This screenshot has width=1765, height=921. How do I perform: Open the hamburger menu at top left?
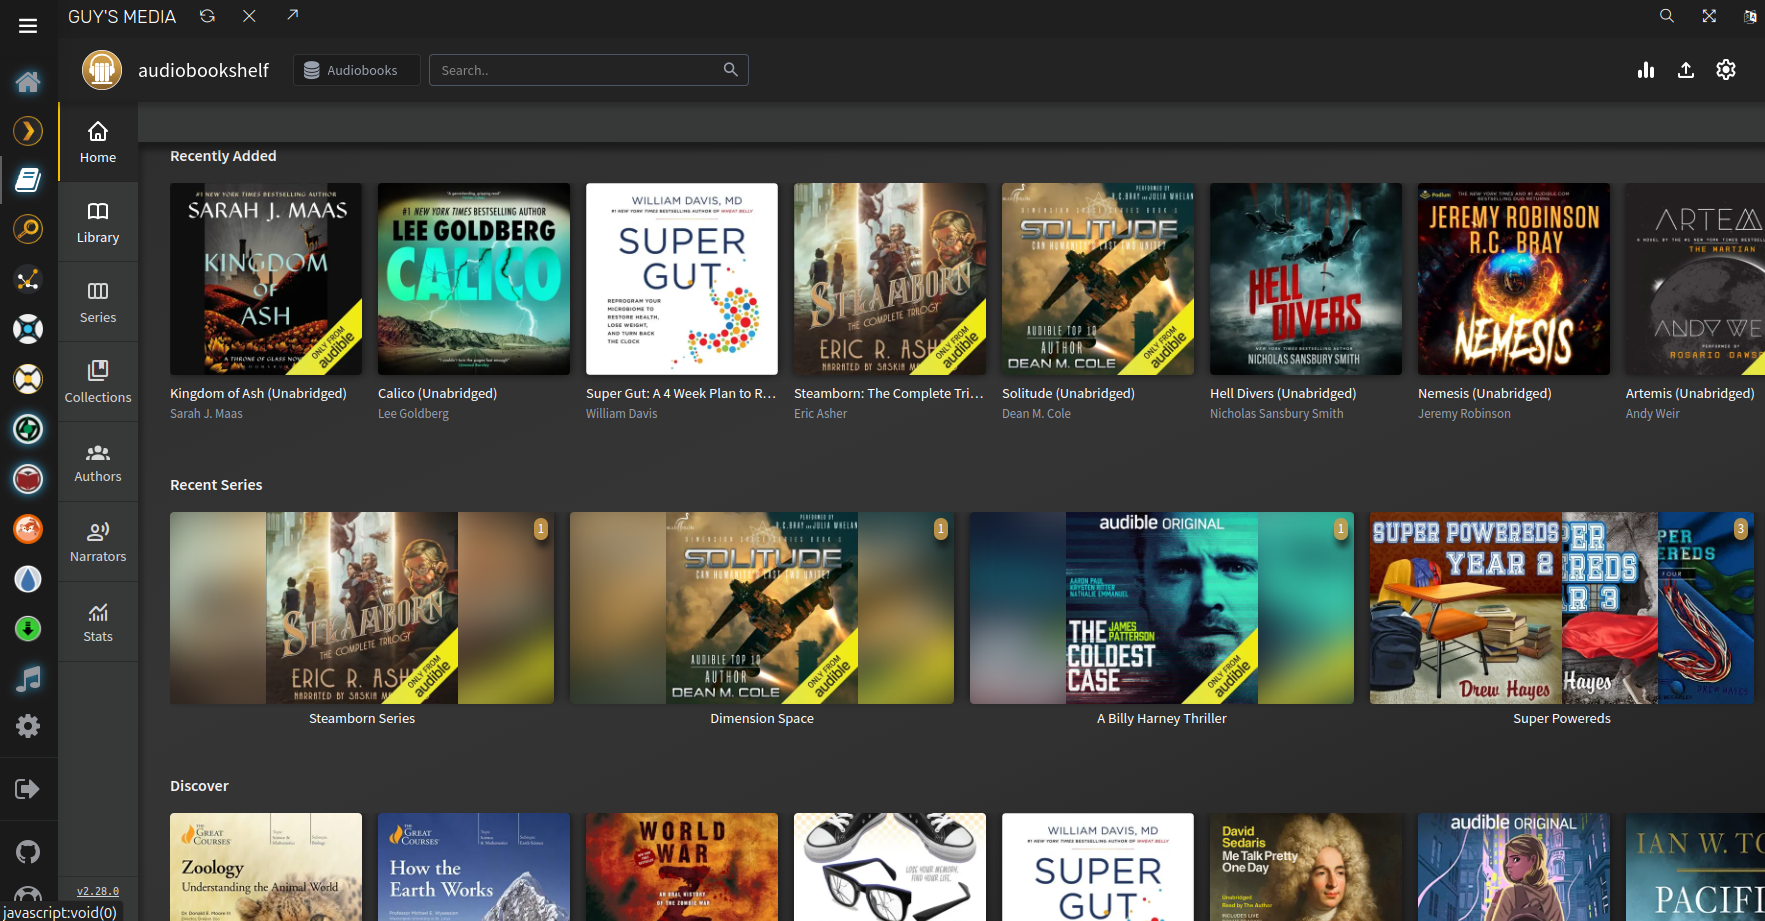click(28, 26)
